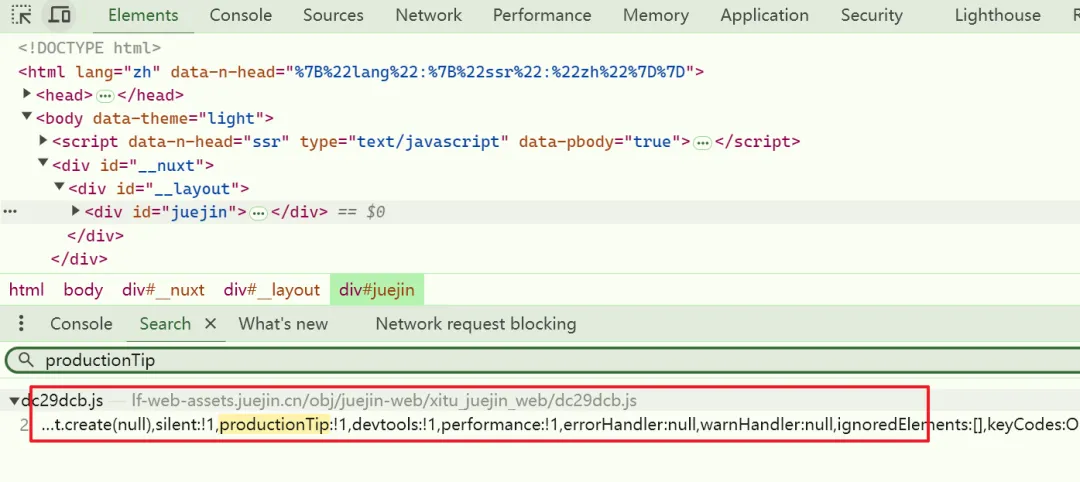This screenshot has width=1080, height=482.
Task: Select the div id="__layout" row
Action: (x=158, y=189)
